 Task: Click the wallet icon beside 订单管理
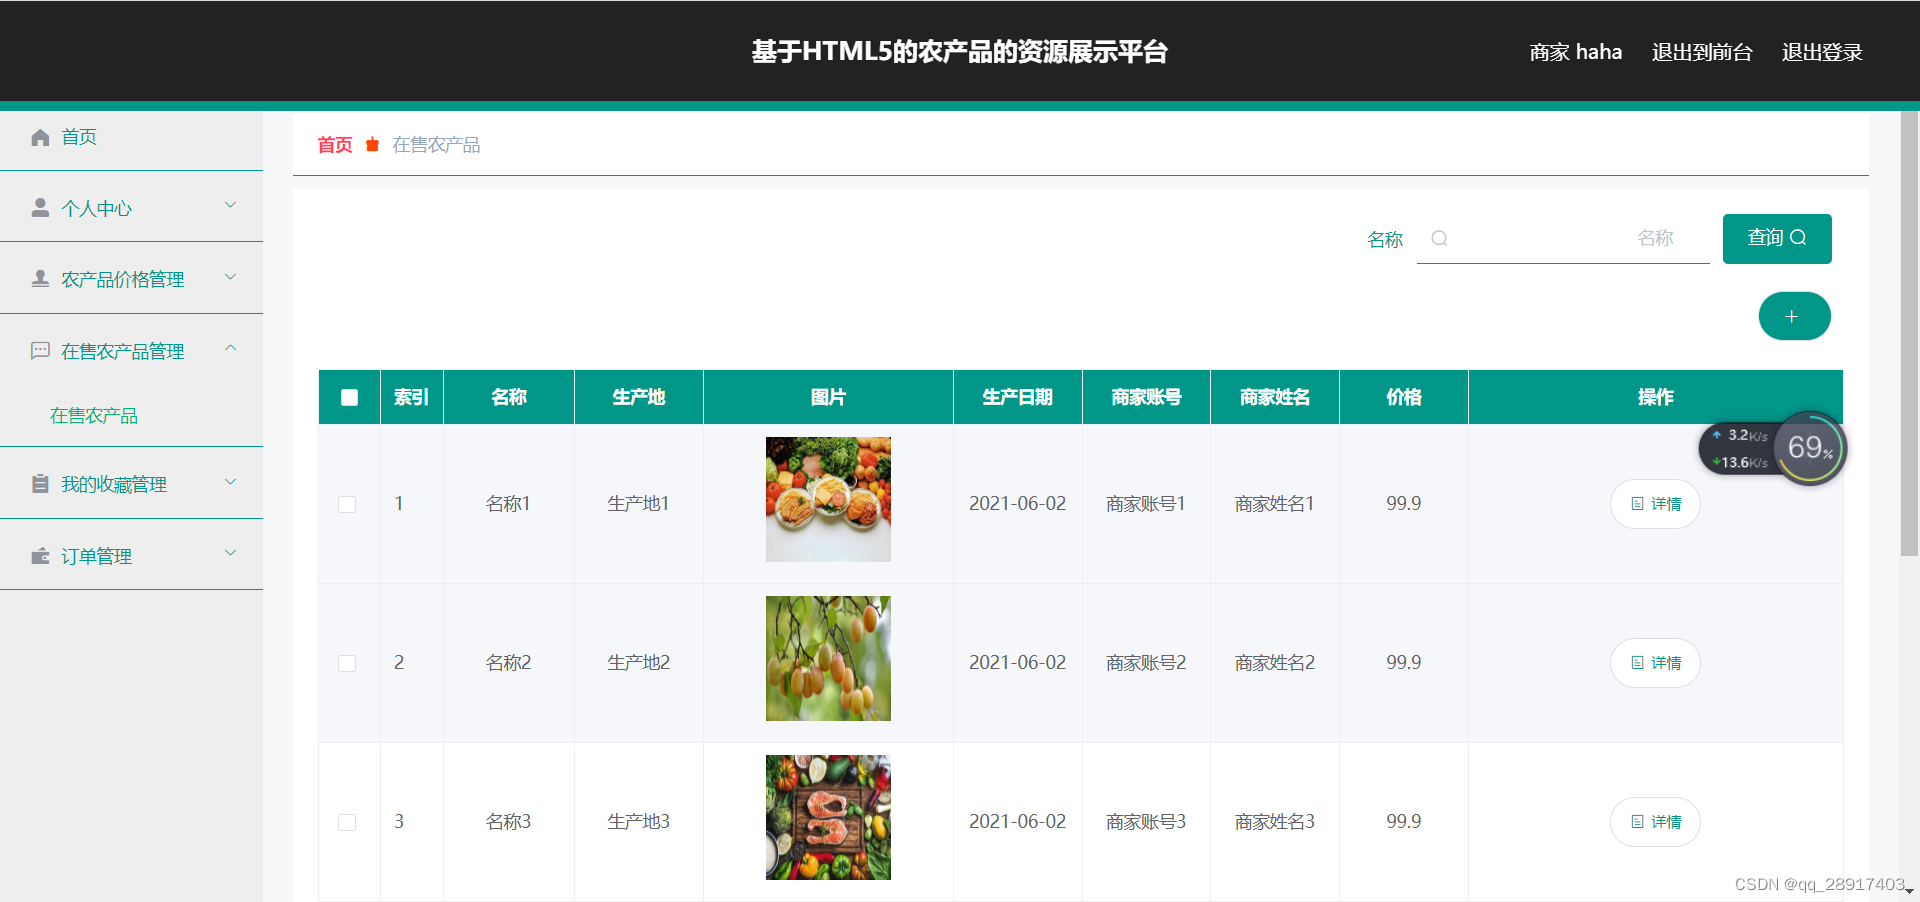click(x=40, y=555)
